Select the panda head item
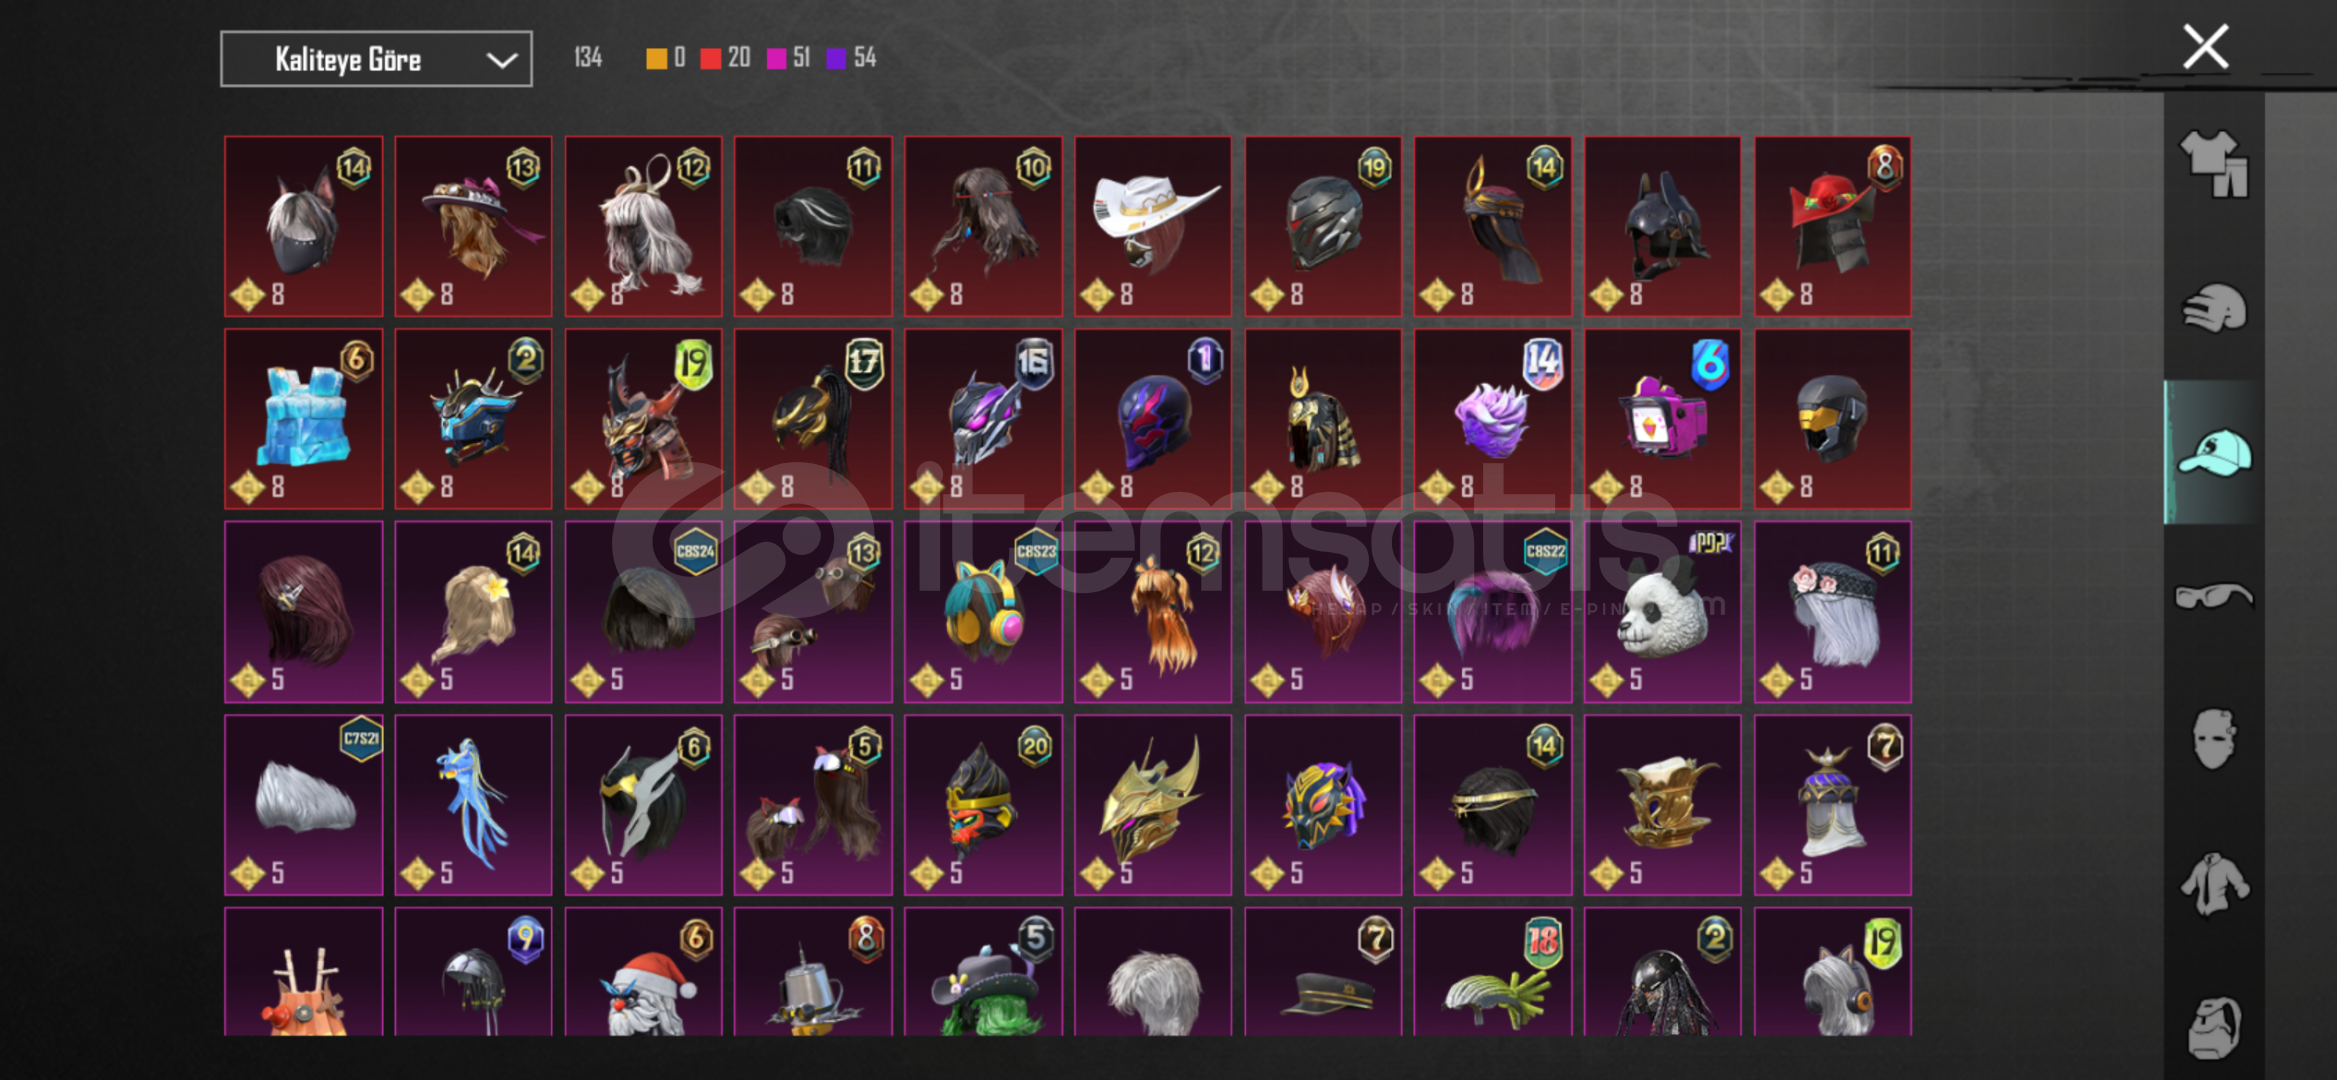This screenshot has width=2337, height=1080. pyautogui.click(x=1662, y=612)
